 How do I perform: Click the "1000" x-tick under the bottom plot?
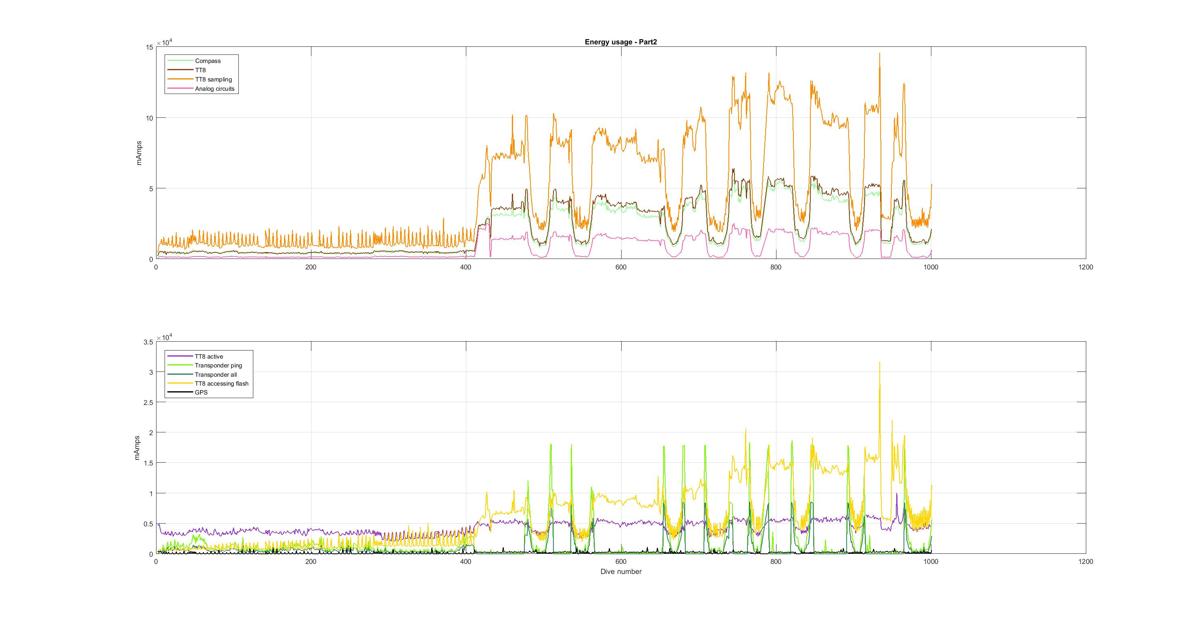[931, 562]
